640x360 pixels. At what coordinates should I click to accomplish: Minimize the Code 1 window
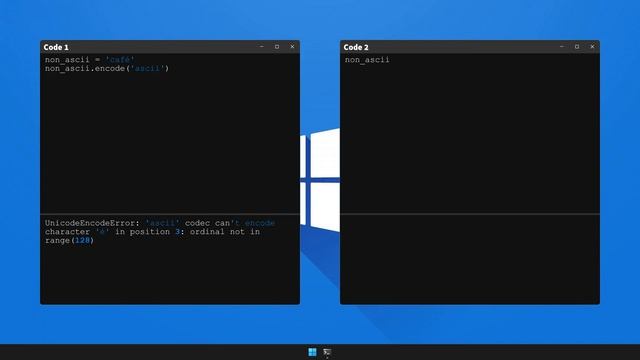[262, 47]
